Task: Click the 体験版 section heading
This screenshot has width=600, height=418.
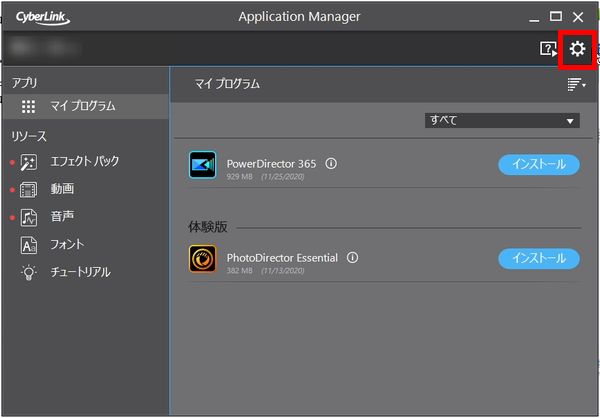Action: tap(208, 227)
